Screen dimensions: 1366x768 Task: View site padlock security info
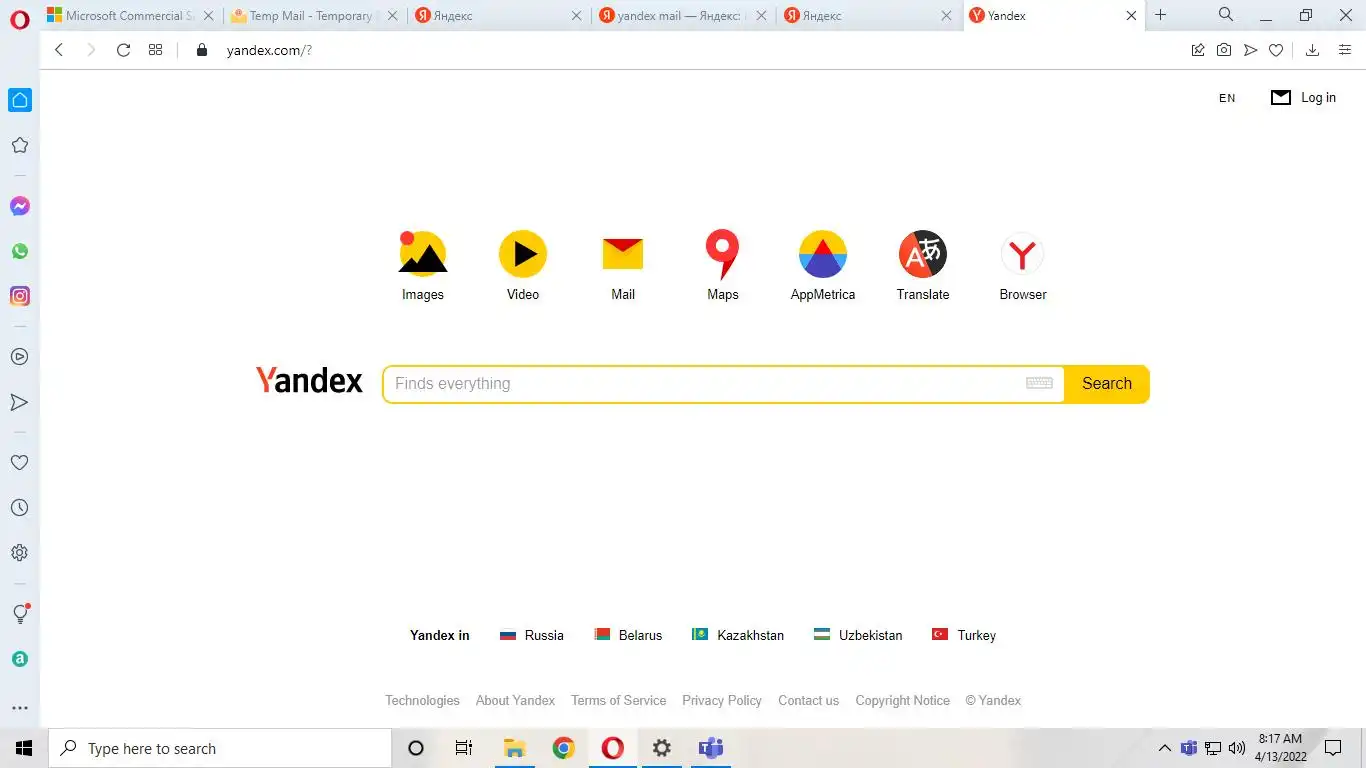(201, 50)
